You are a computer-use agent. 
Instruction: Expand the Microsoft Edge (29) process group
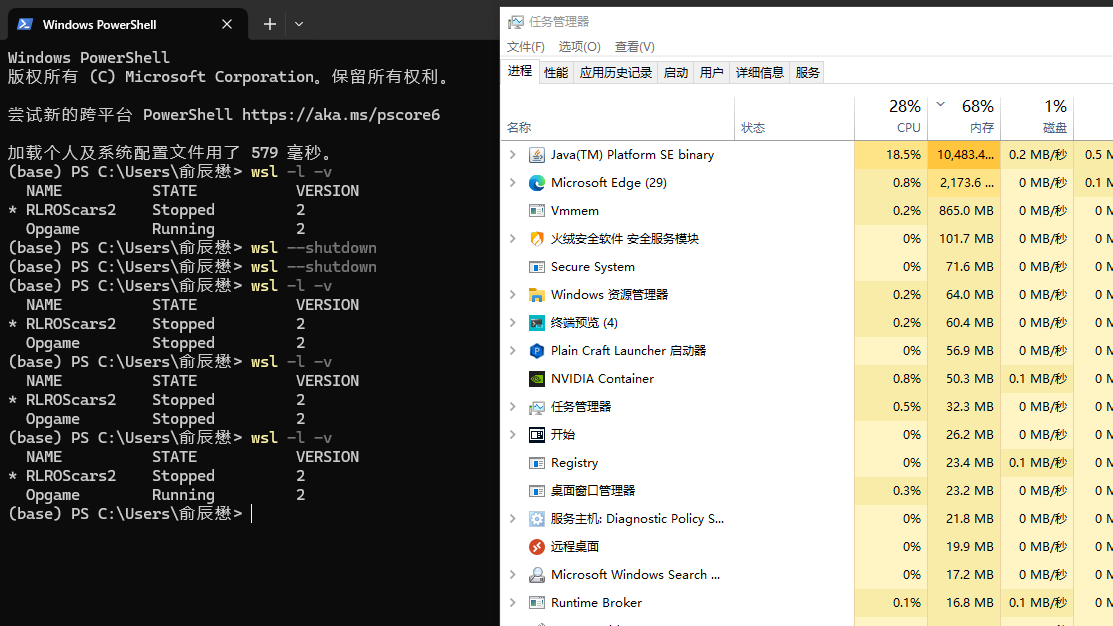click(512, 182)
